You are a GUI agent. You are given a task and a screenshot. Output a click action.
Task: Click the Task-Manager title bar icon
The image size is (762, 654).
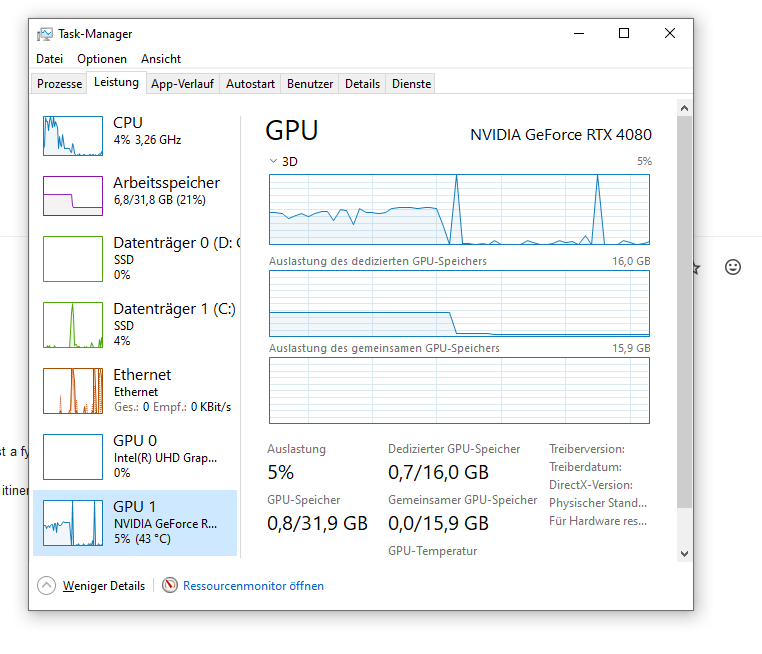(45, 34)
